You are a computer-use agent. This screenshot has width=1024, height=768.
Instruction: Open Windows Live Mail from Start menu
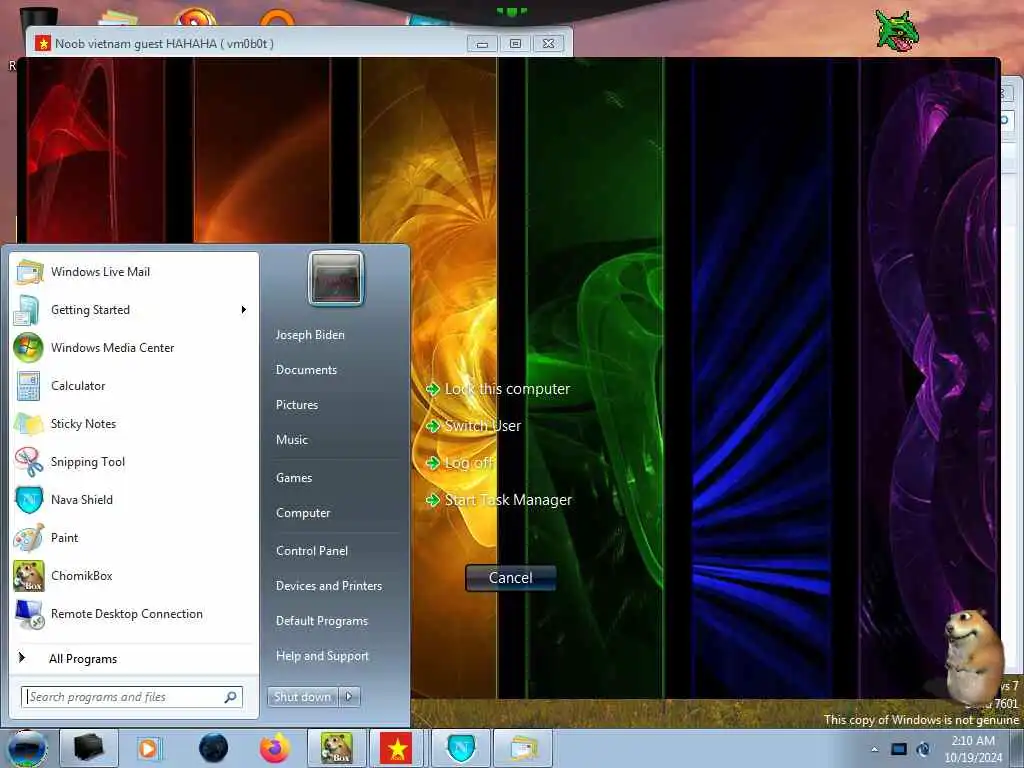pyautogui.click(x=134, y=272)
